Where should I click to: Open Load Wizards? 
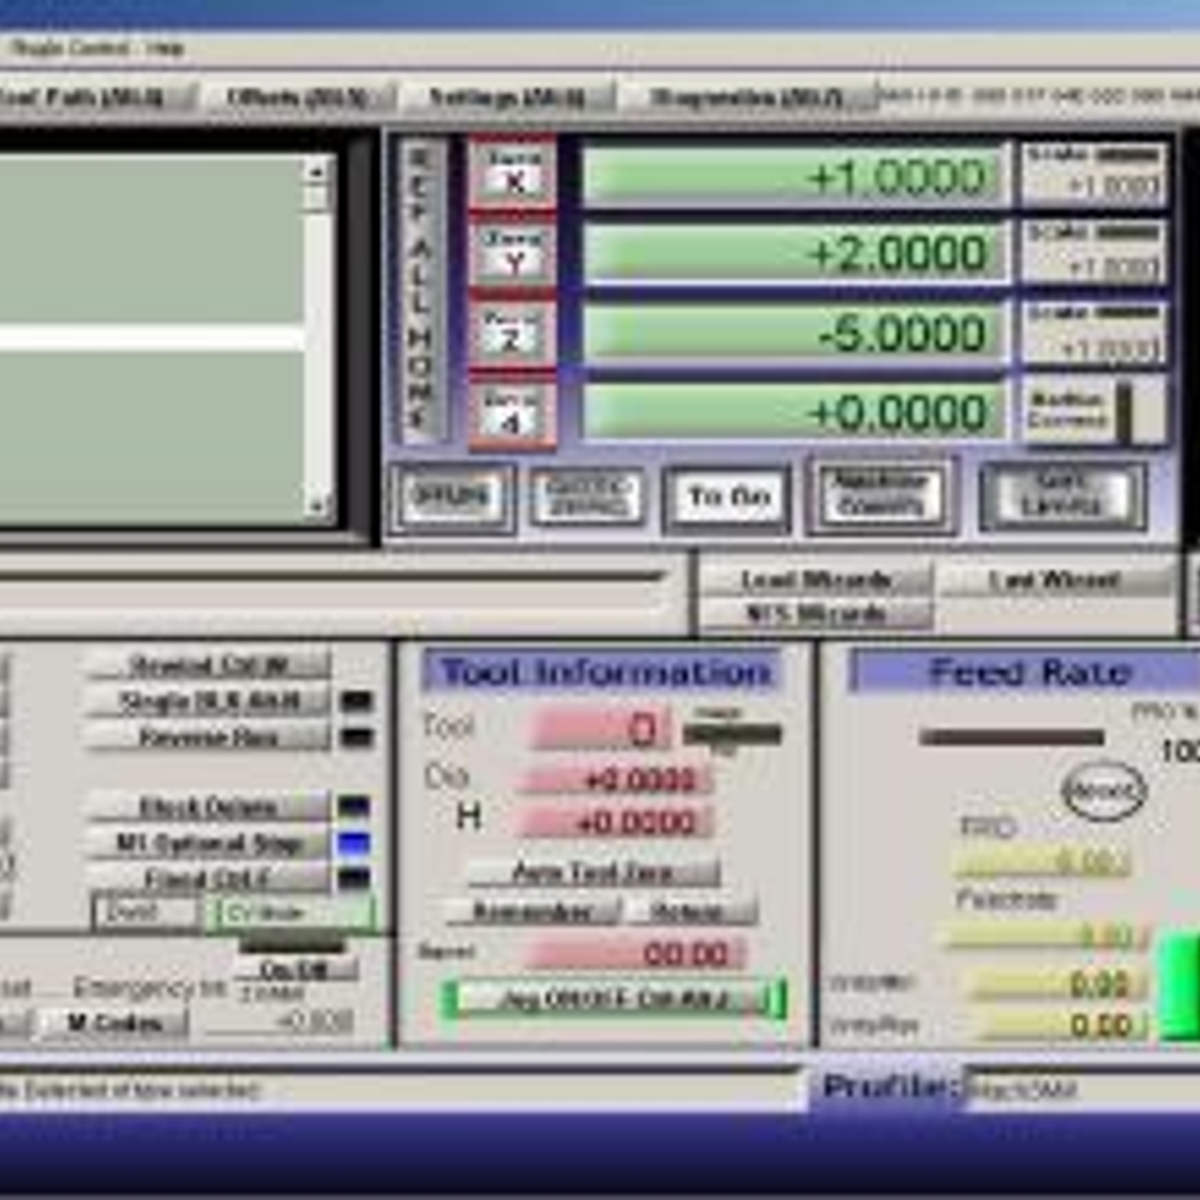pos(818,578)
